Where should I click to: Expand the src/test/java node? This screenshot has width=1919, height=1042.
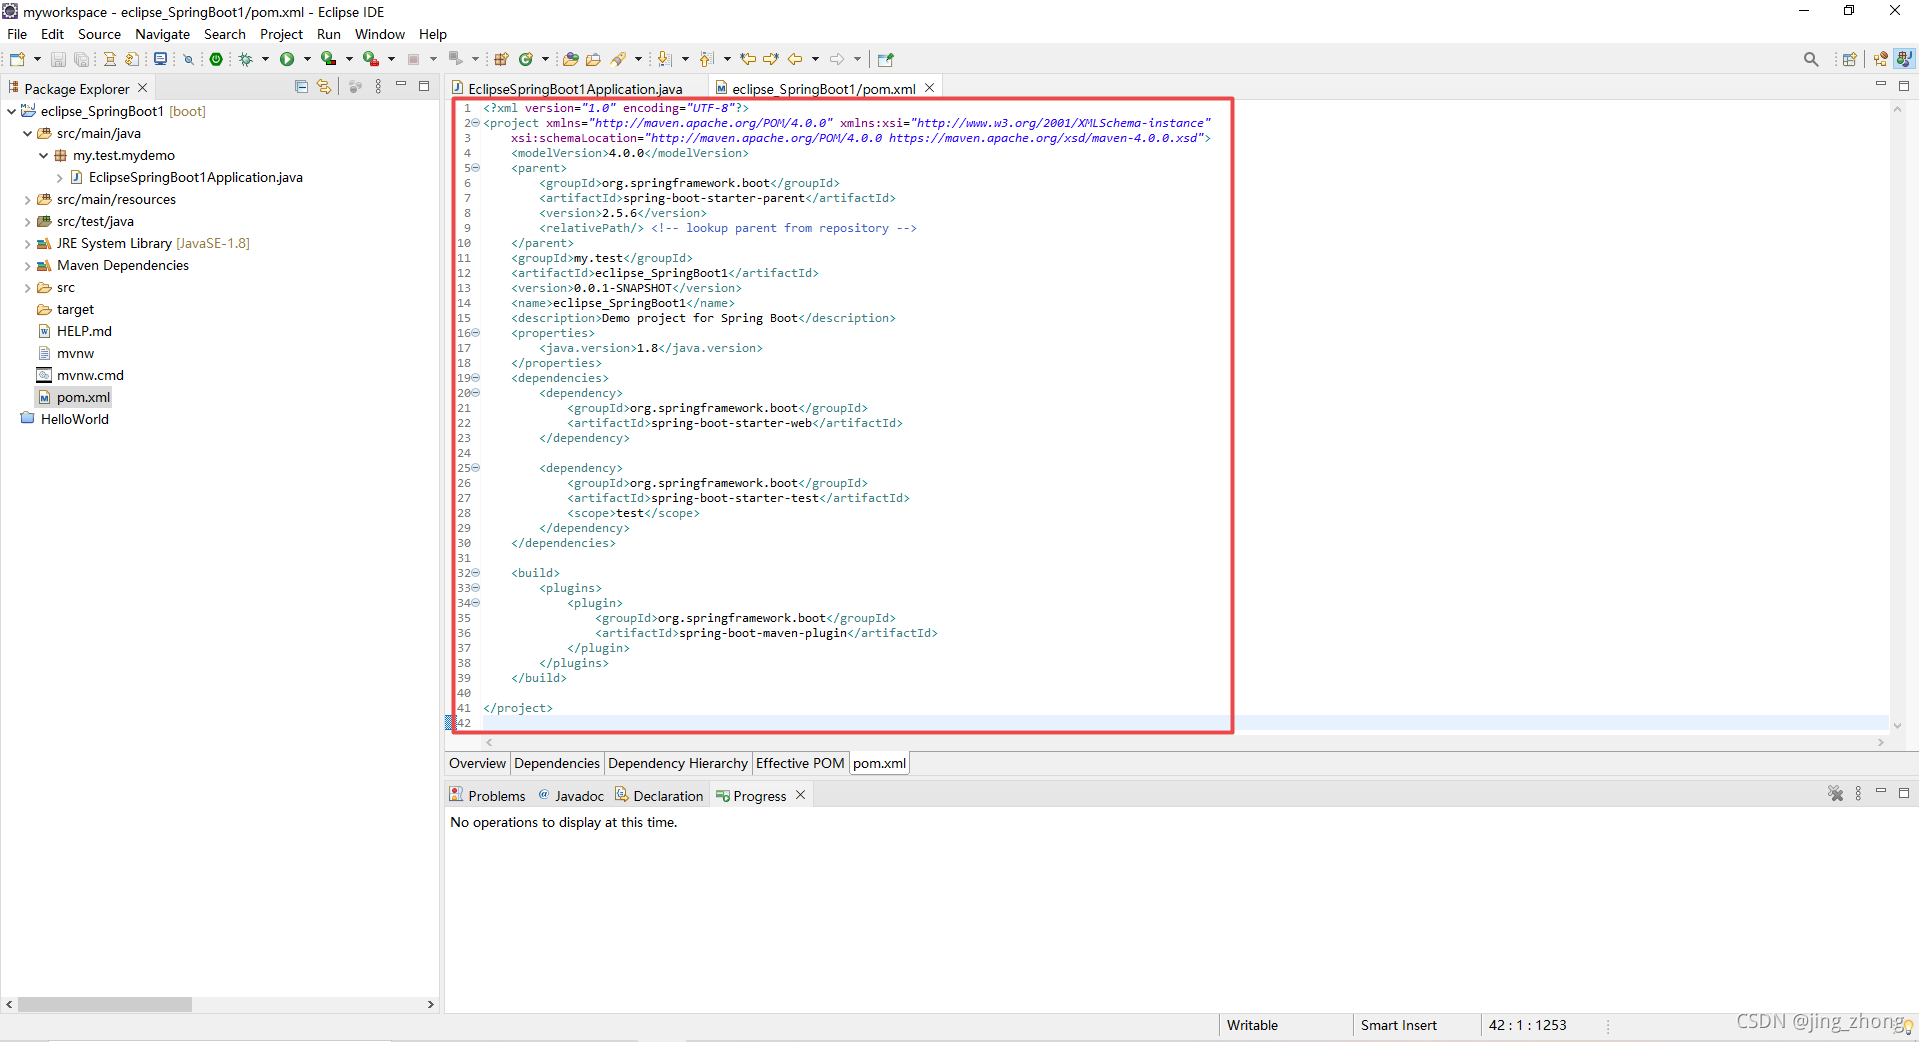point(27,221)
